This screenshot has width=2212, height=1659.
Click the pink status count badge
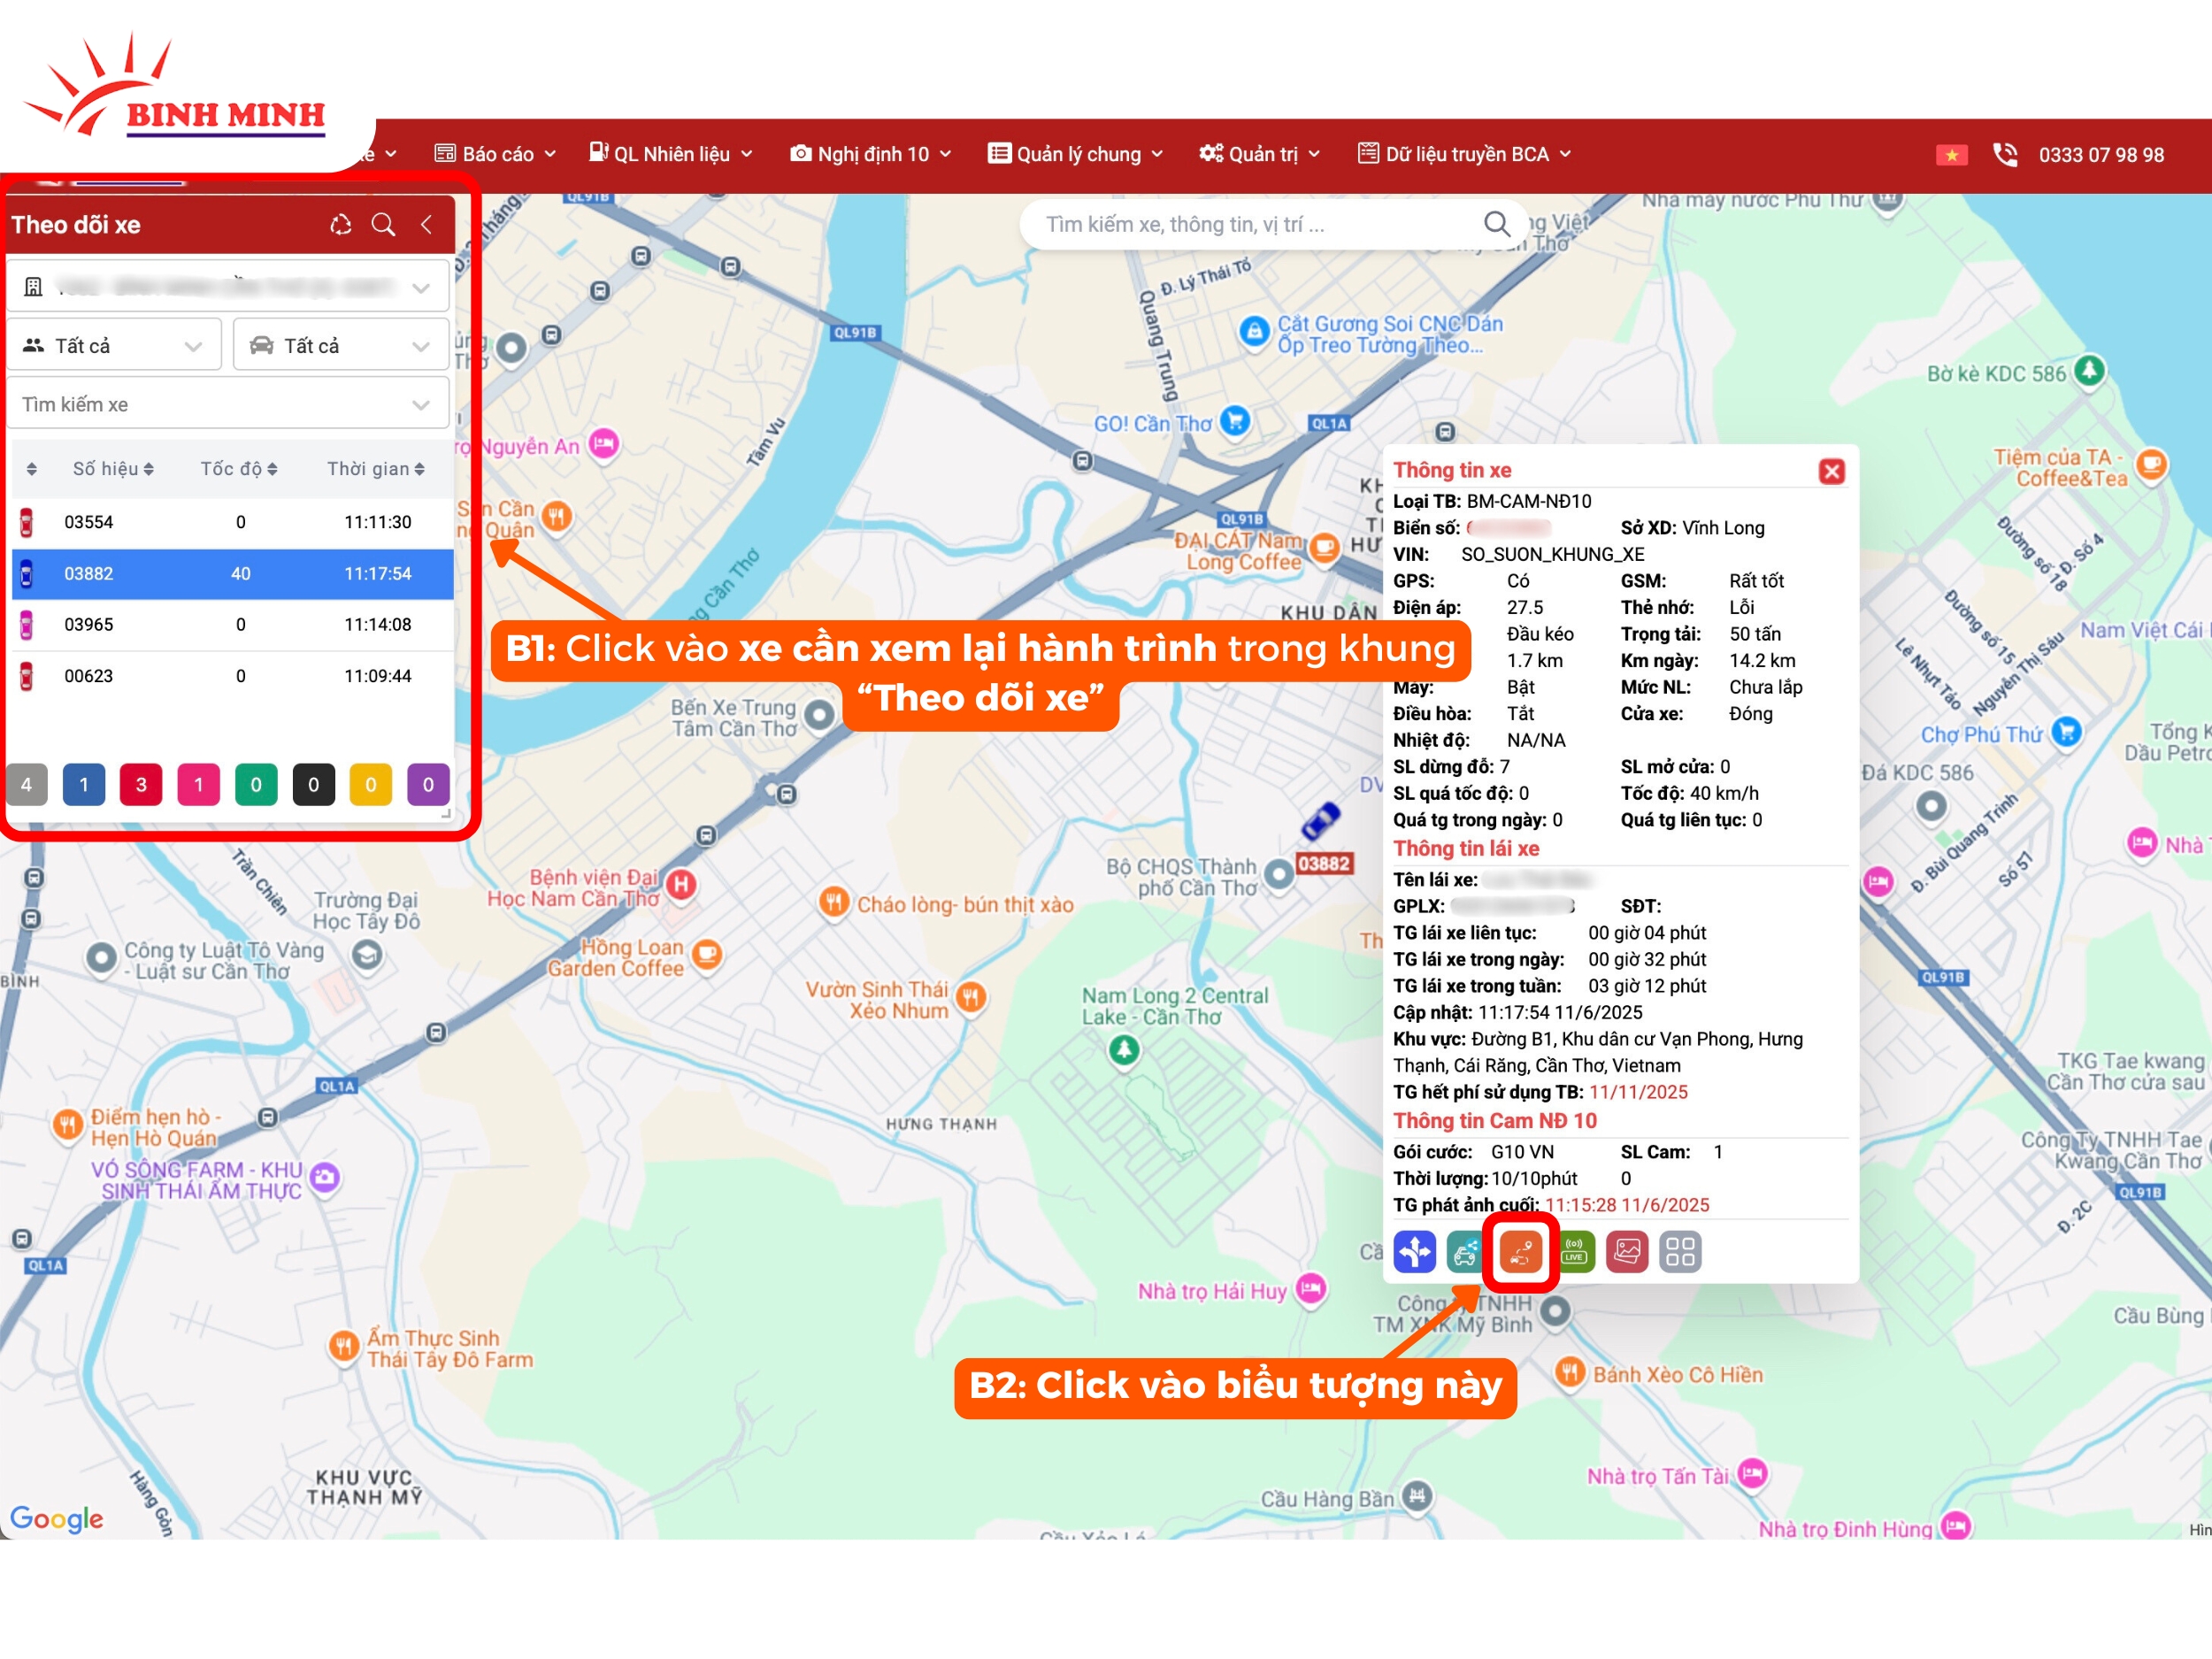pyautogui.click(x=199, y=785)
